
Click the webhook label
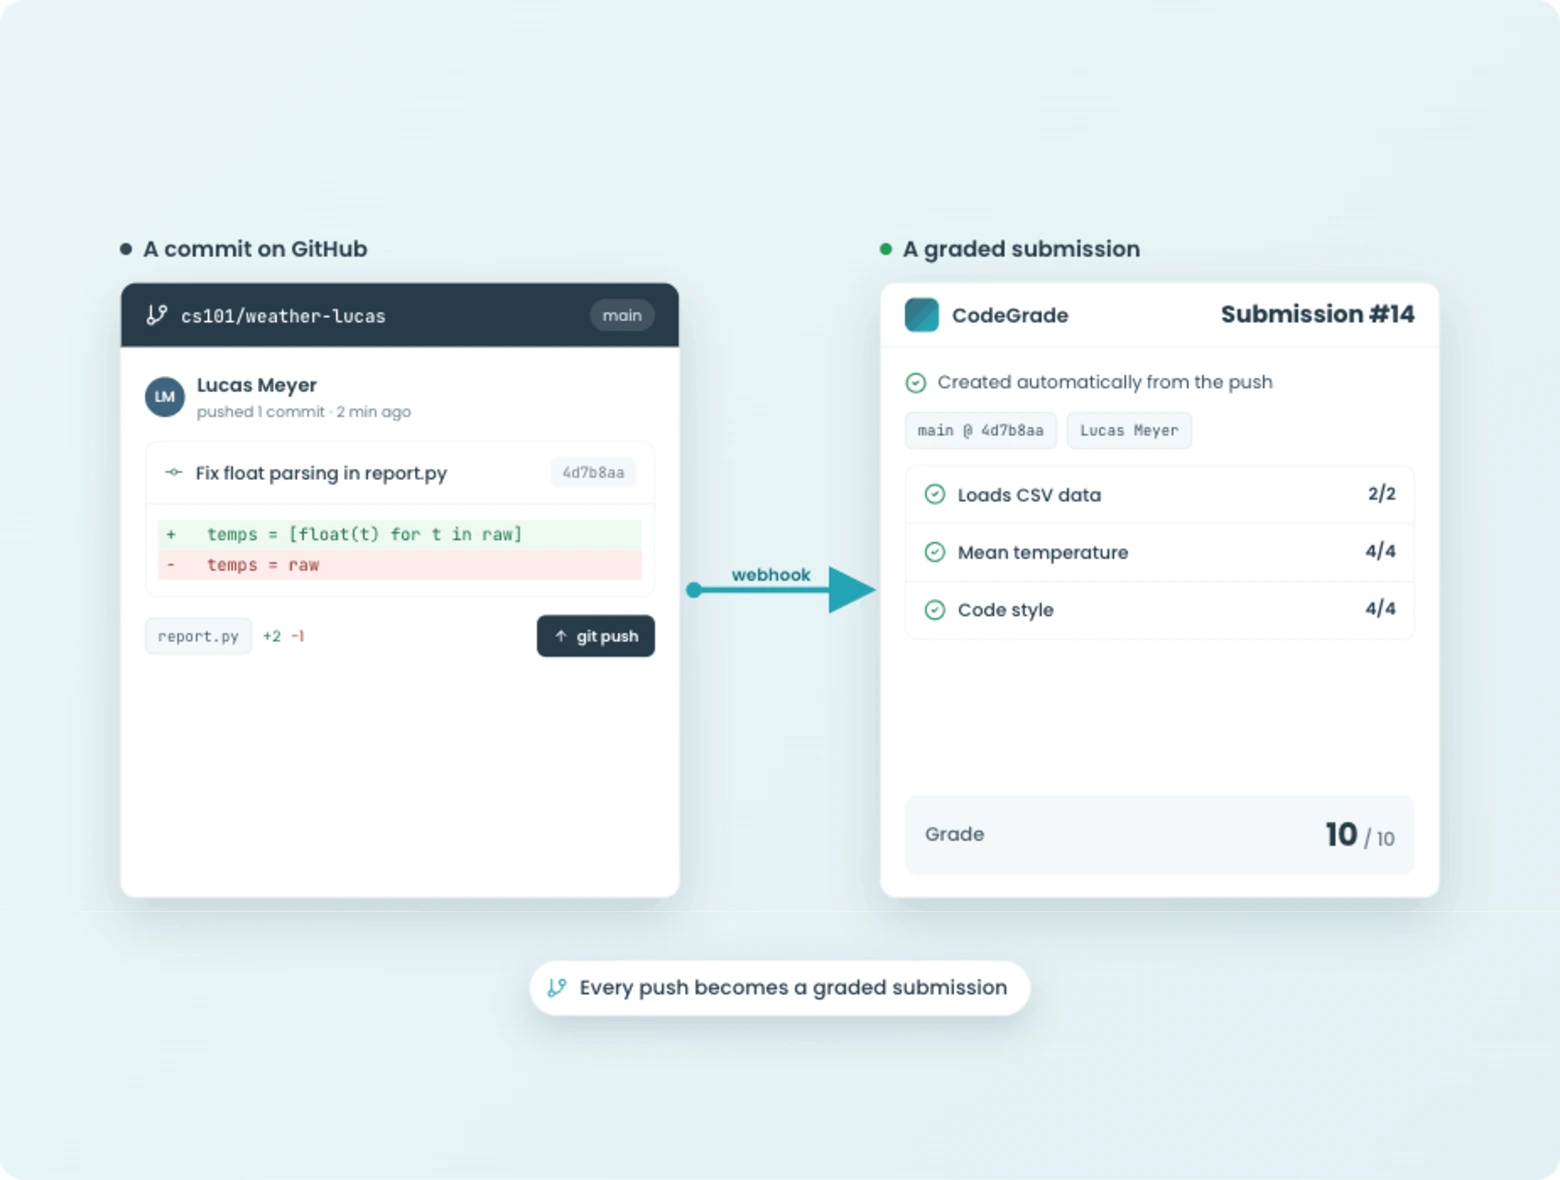[771, 575]
